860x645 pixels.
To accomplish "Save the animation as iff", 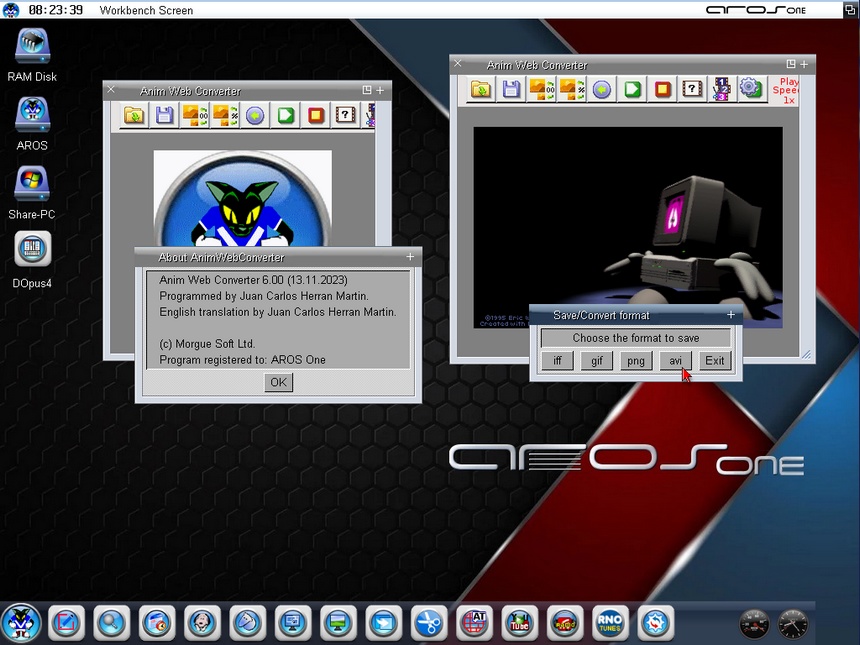I will (557, 360).
